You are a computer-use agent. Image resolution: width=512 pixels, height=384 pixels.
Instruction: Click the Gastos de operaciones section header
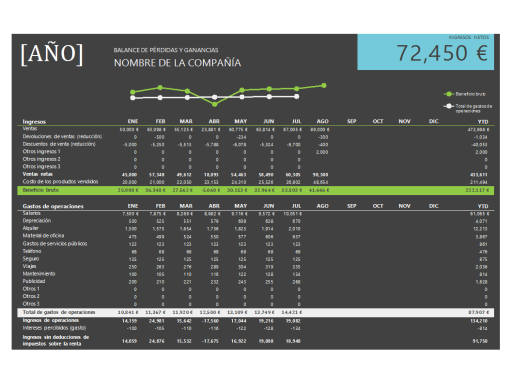pyautogui.click(x=53, y=206)
